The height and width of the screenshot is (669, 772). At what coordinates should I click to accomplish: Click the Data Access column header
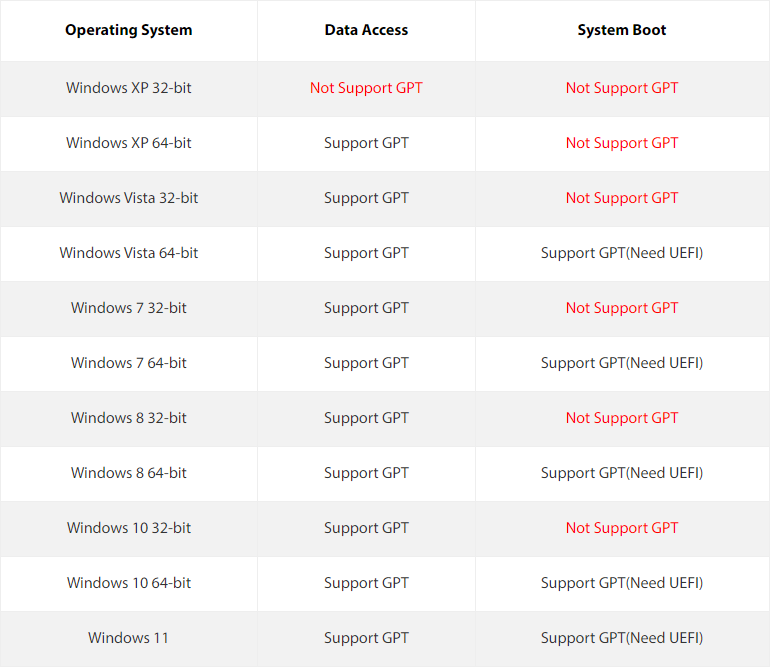coord(366,30)
